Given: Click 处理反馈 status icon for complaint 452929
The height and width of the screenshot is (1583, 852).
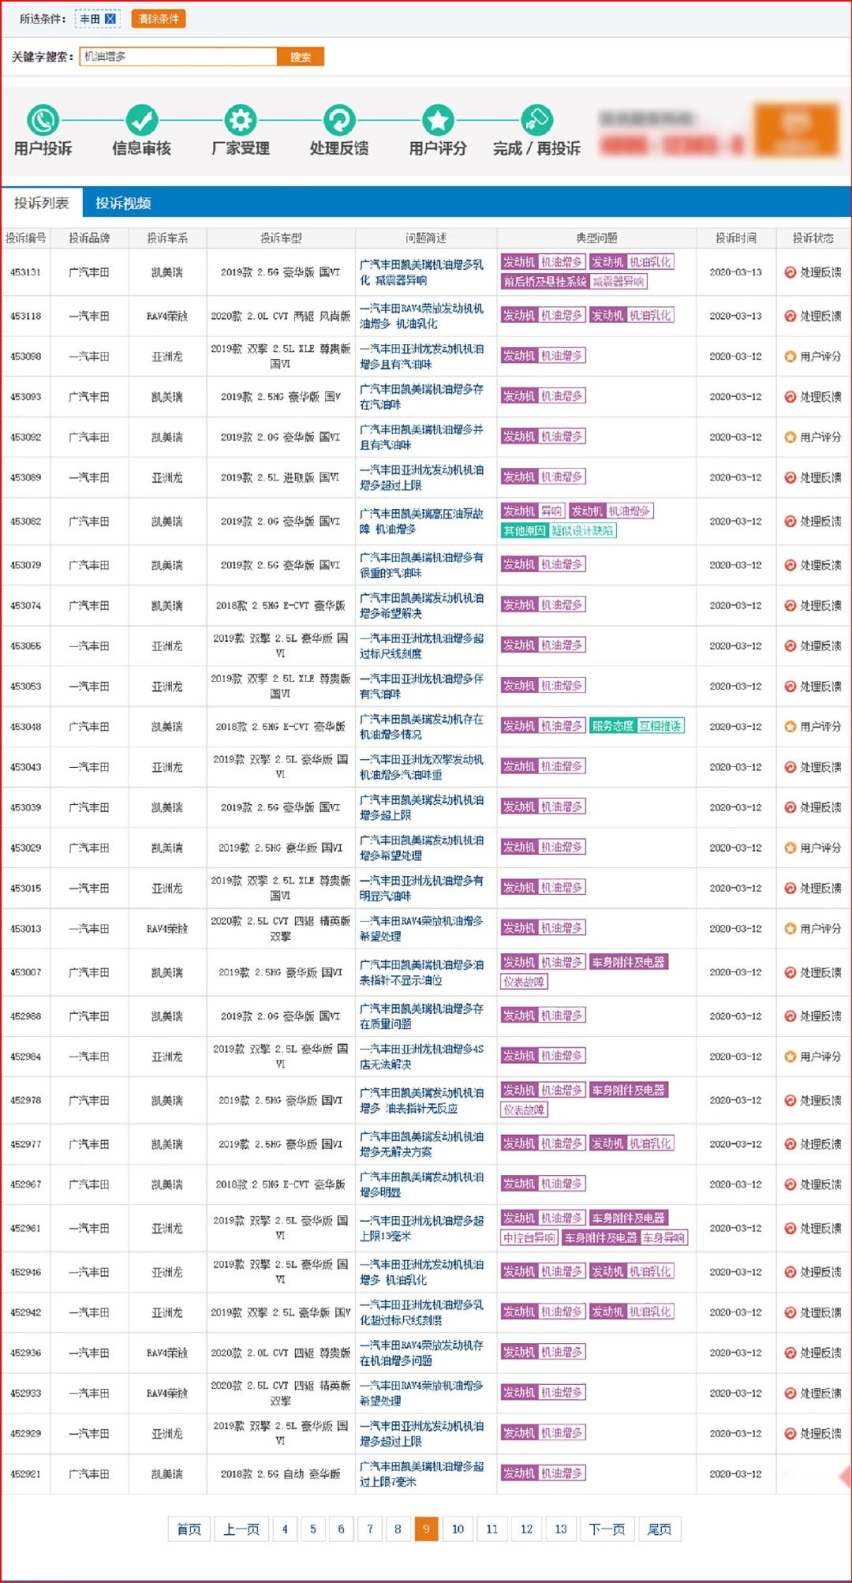Looking at the screenshot, I should pos(790,1434).
